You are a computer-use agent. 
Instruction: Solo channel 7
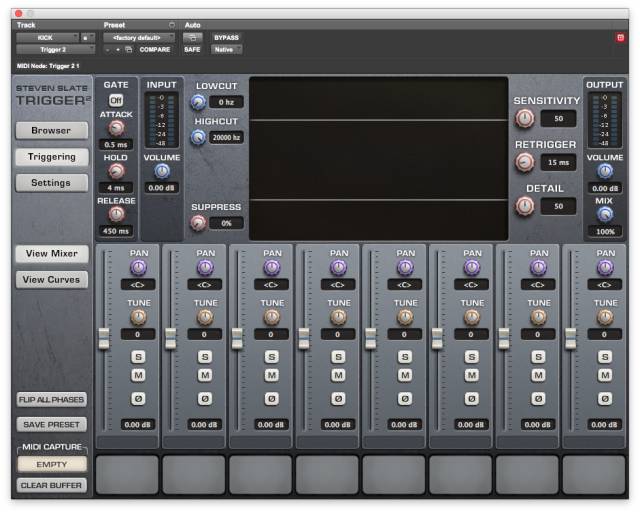coord(538,357)
